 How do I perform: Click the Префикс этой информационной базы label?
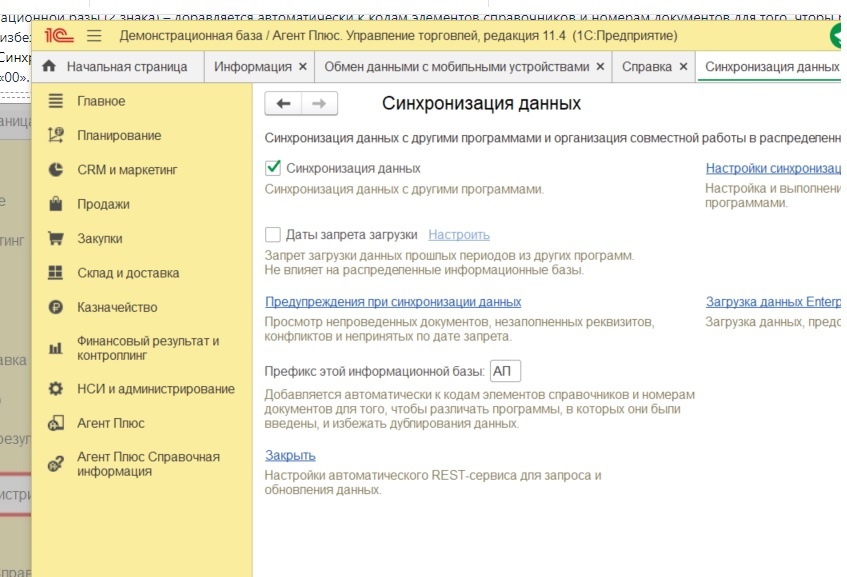374,371
